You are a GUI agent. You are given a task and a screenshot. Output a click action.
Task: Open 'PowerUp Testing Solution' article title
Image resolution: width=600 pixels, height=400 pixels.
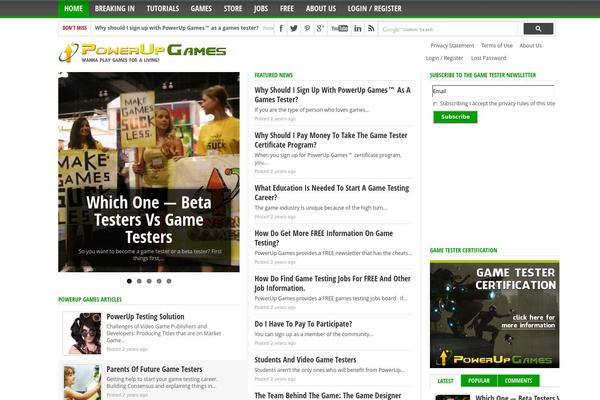(x=145, y=317)
